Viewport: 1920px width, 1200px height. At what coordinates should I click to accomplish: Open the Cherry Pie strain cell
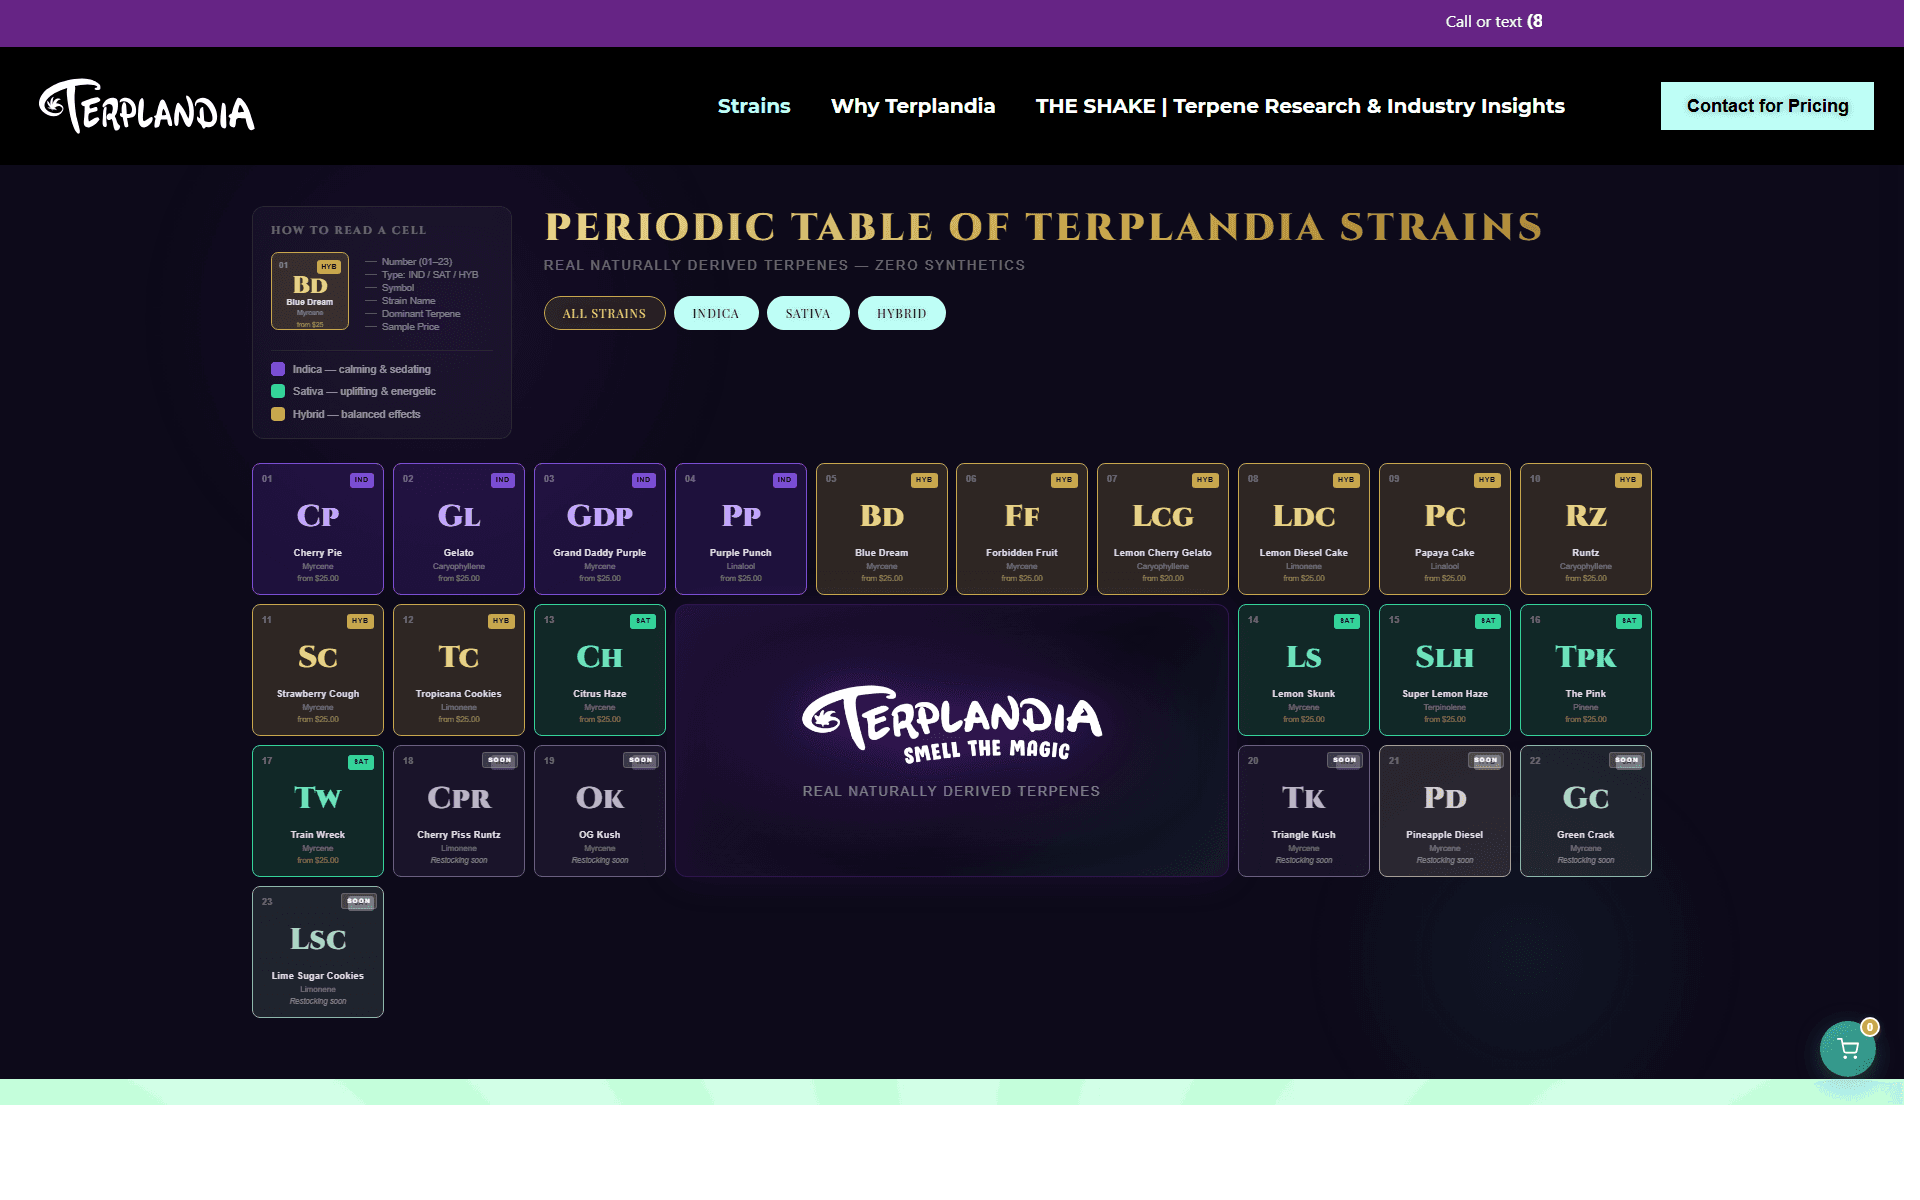point(318,529)
